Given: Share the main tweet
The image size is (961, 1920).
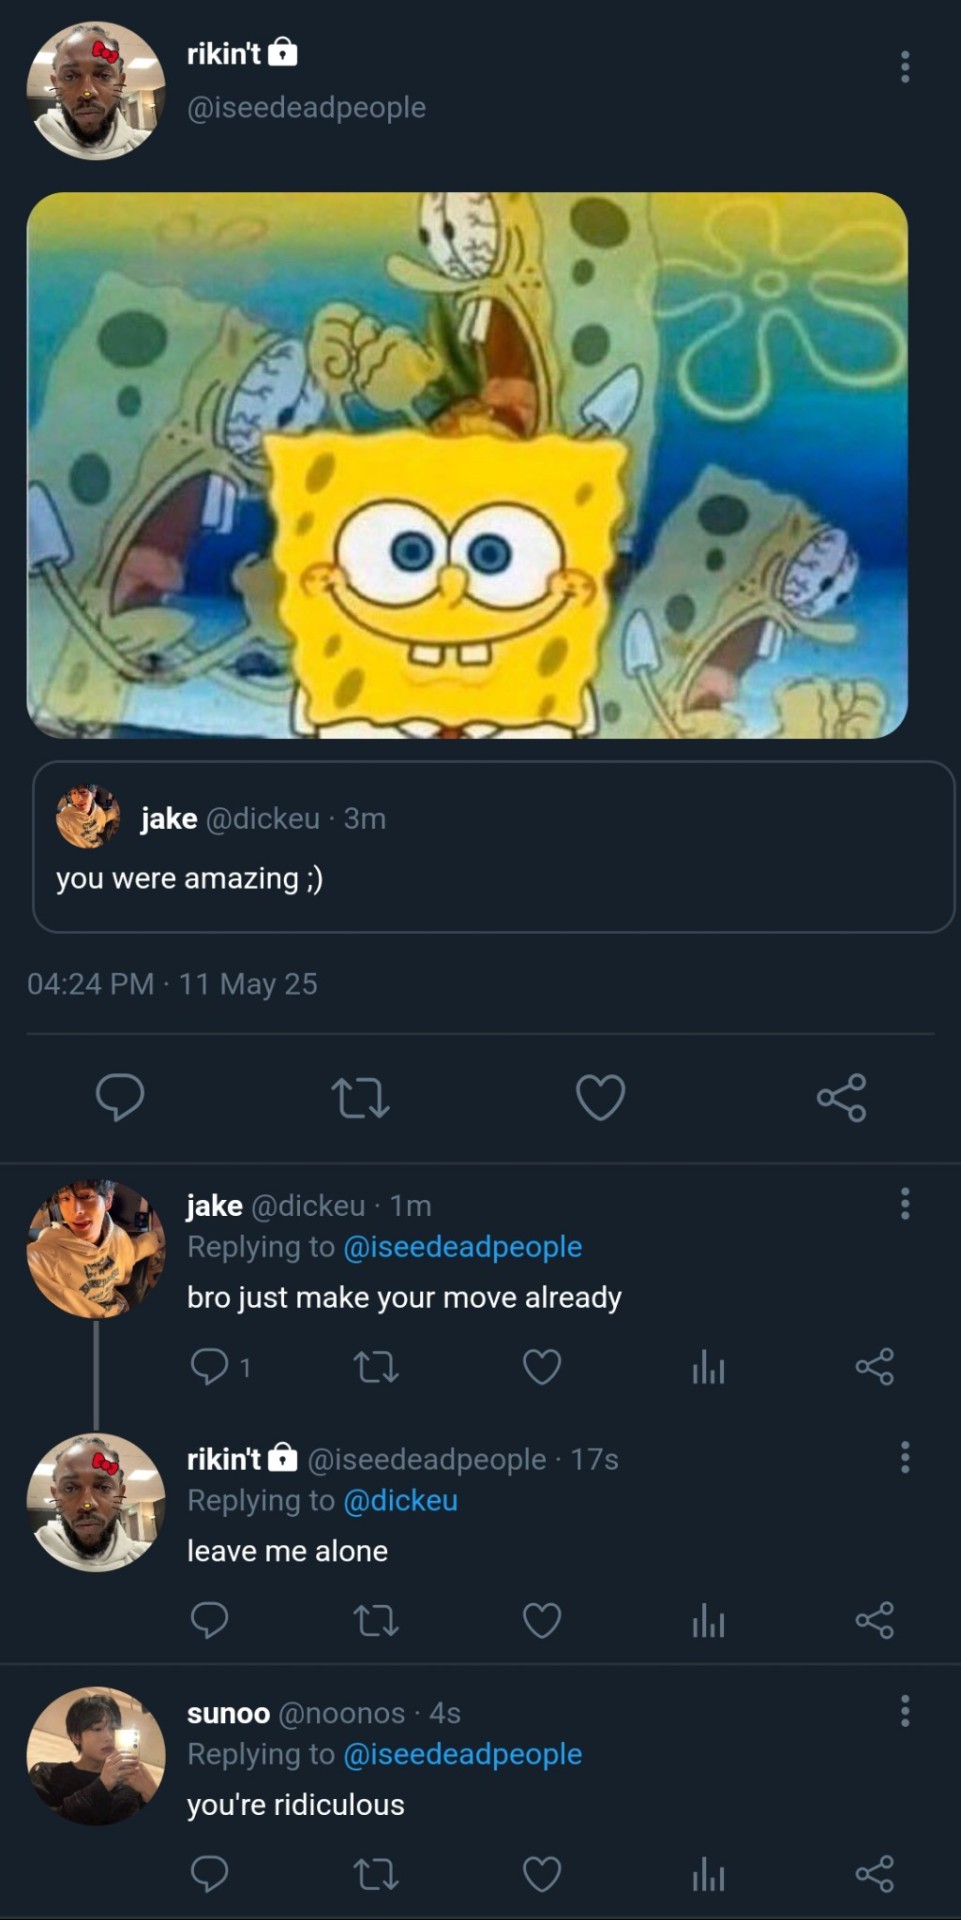Looking at the screenshot, I should pyautogui.click(x=841, y=1097).
